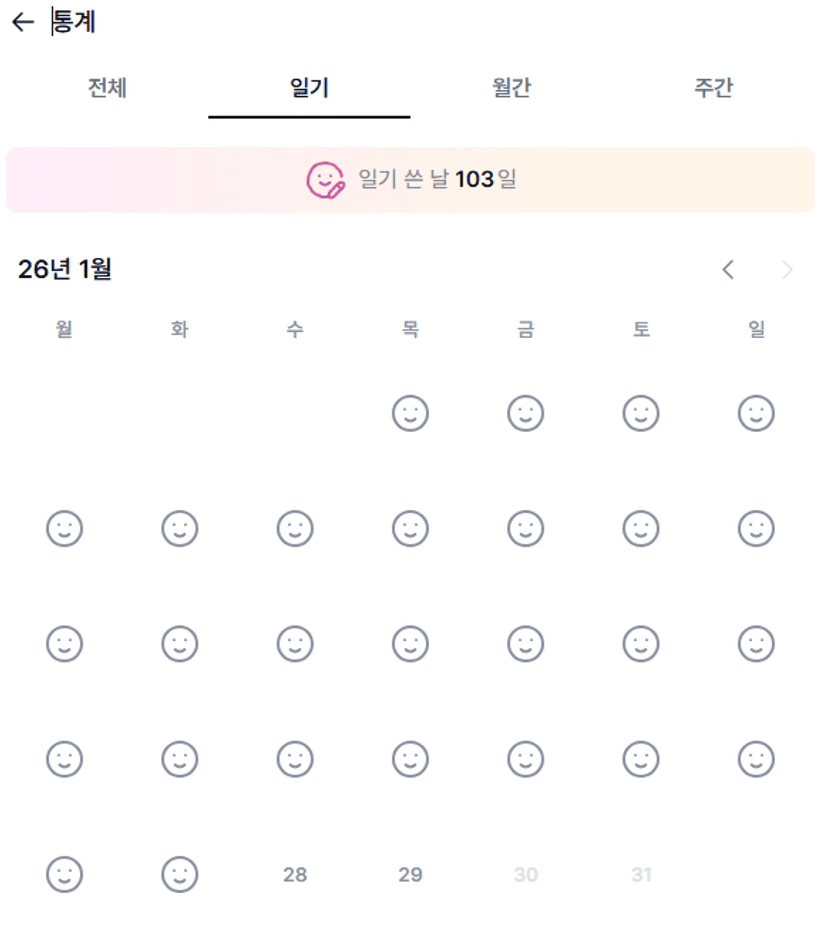This screenshot has height=945, width=827.
Task: Open the smiley for Tuesday January 27
Action: tap(180, 875)
